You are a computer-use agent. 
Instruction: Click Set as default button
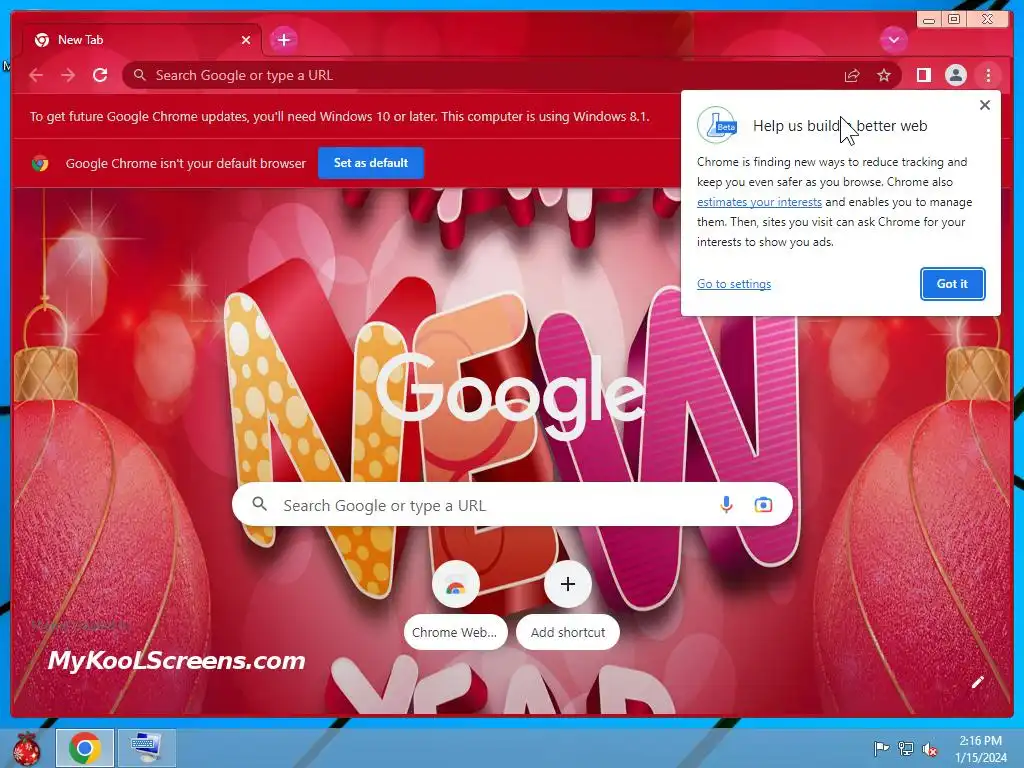[x=371, y=163]
